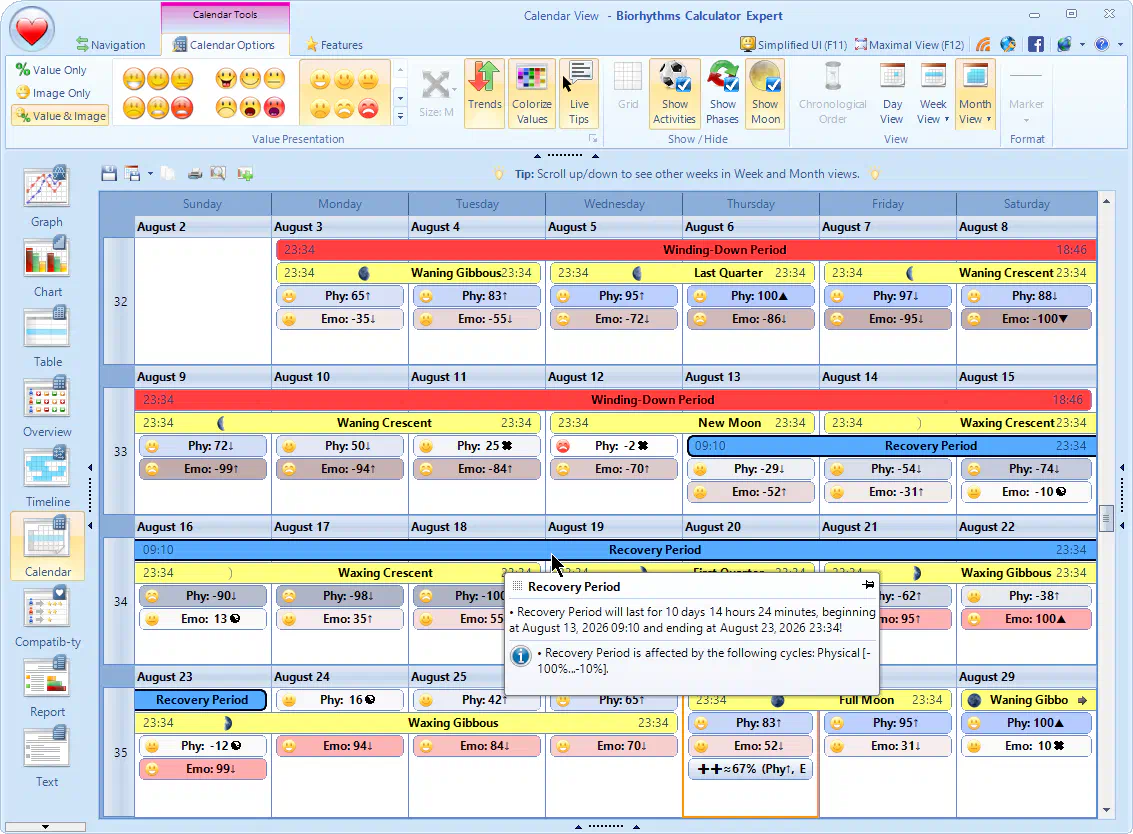Open the Navigation ribbon tab
The image size is (1133, 834).
point(111,44)
